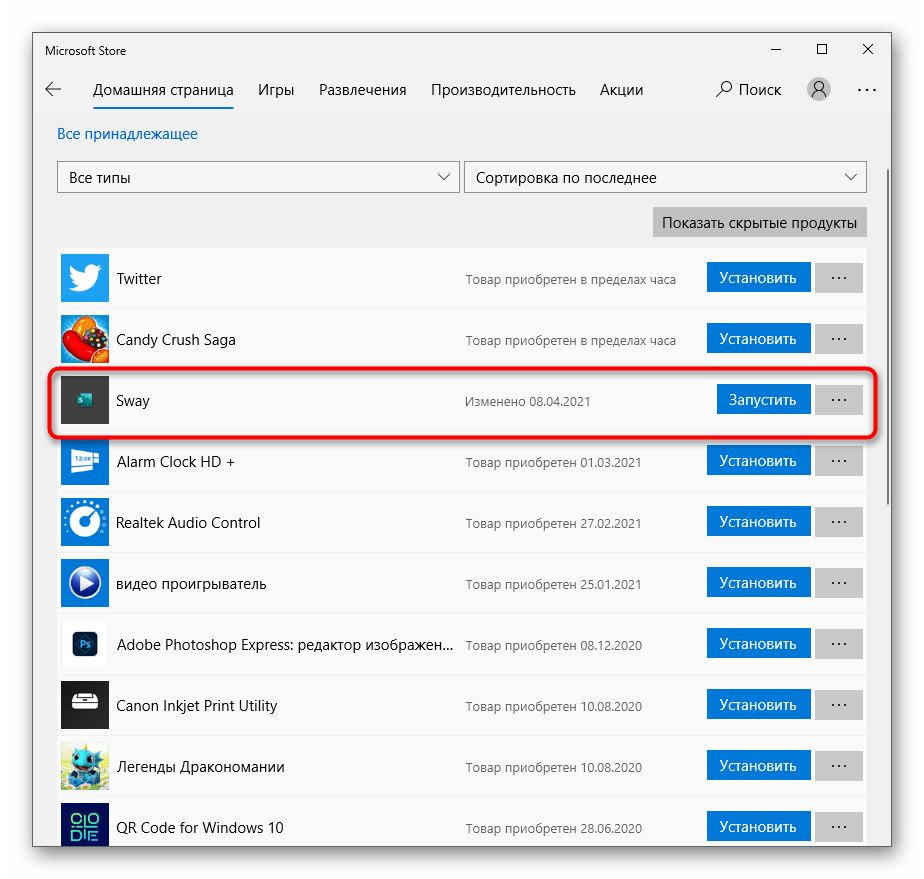This screenshot has width=924, height=879.
Task: Switch to Производительность tab
Action: (503, 90)
